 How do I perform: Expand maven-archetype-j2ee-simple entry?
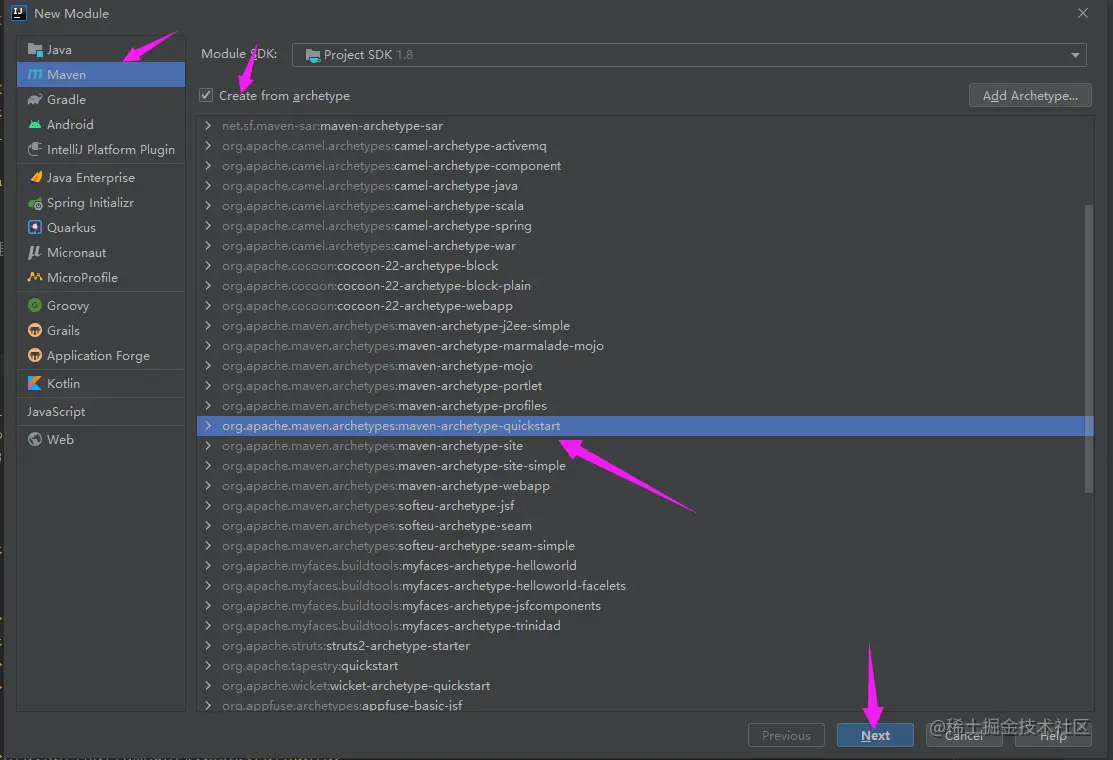207,326
